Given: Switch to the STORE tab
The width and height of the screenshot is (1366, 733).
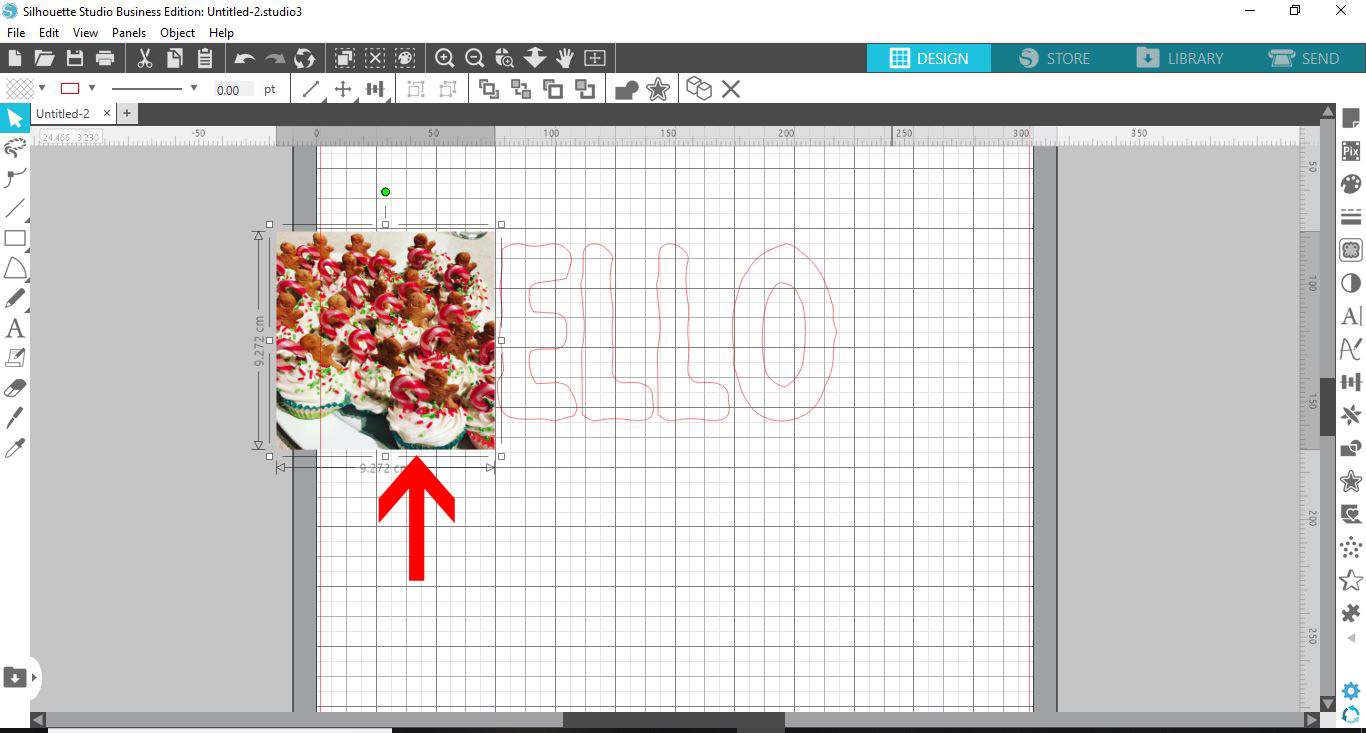Looking at the screenshot, I should (x=1054, y=58).
